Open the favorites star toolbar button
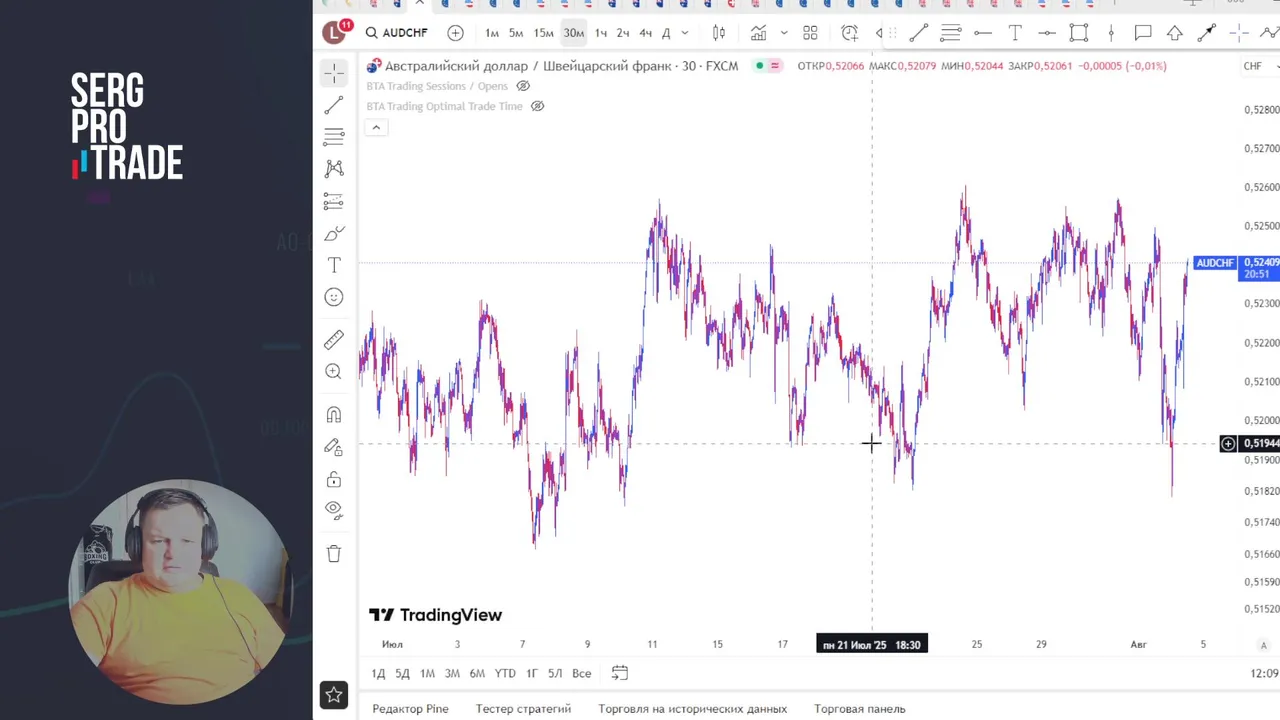1280x720 pixels. click(x=334, y=694)
